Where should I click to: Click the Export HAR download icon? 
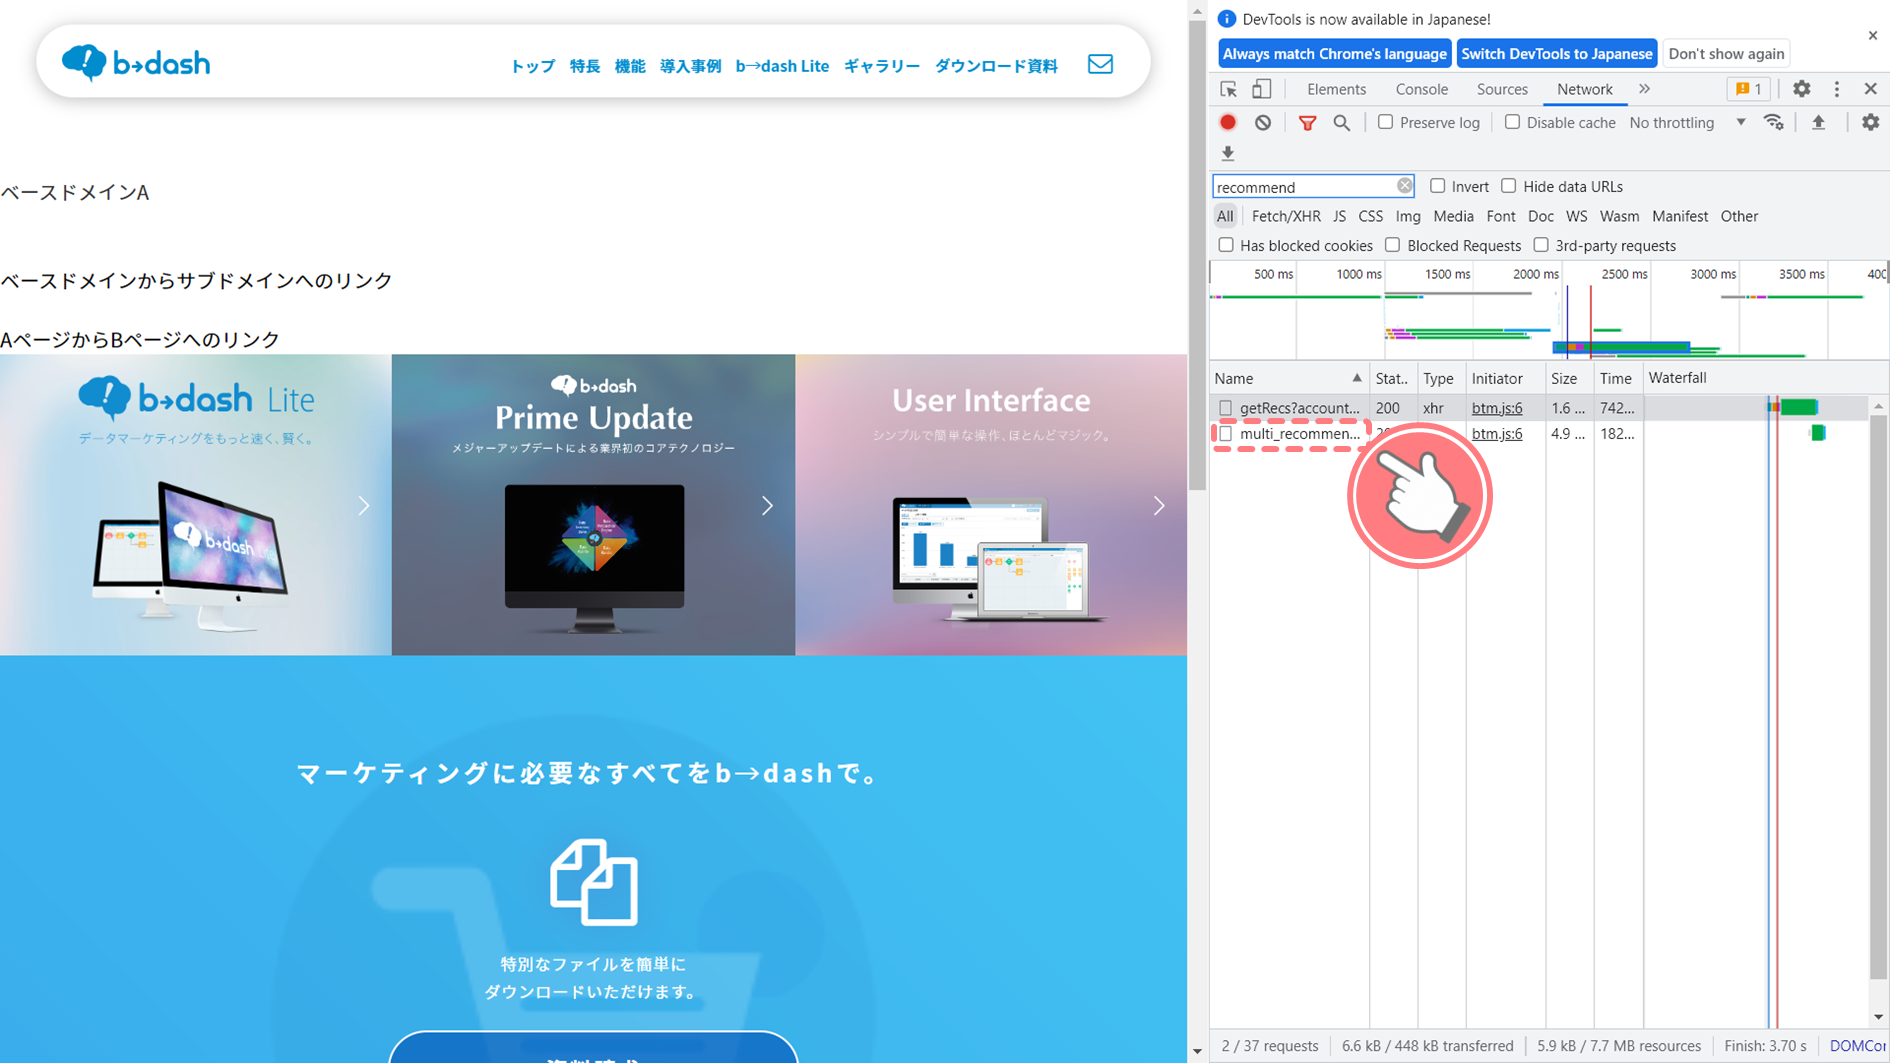click(x=1228, y=153)
